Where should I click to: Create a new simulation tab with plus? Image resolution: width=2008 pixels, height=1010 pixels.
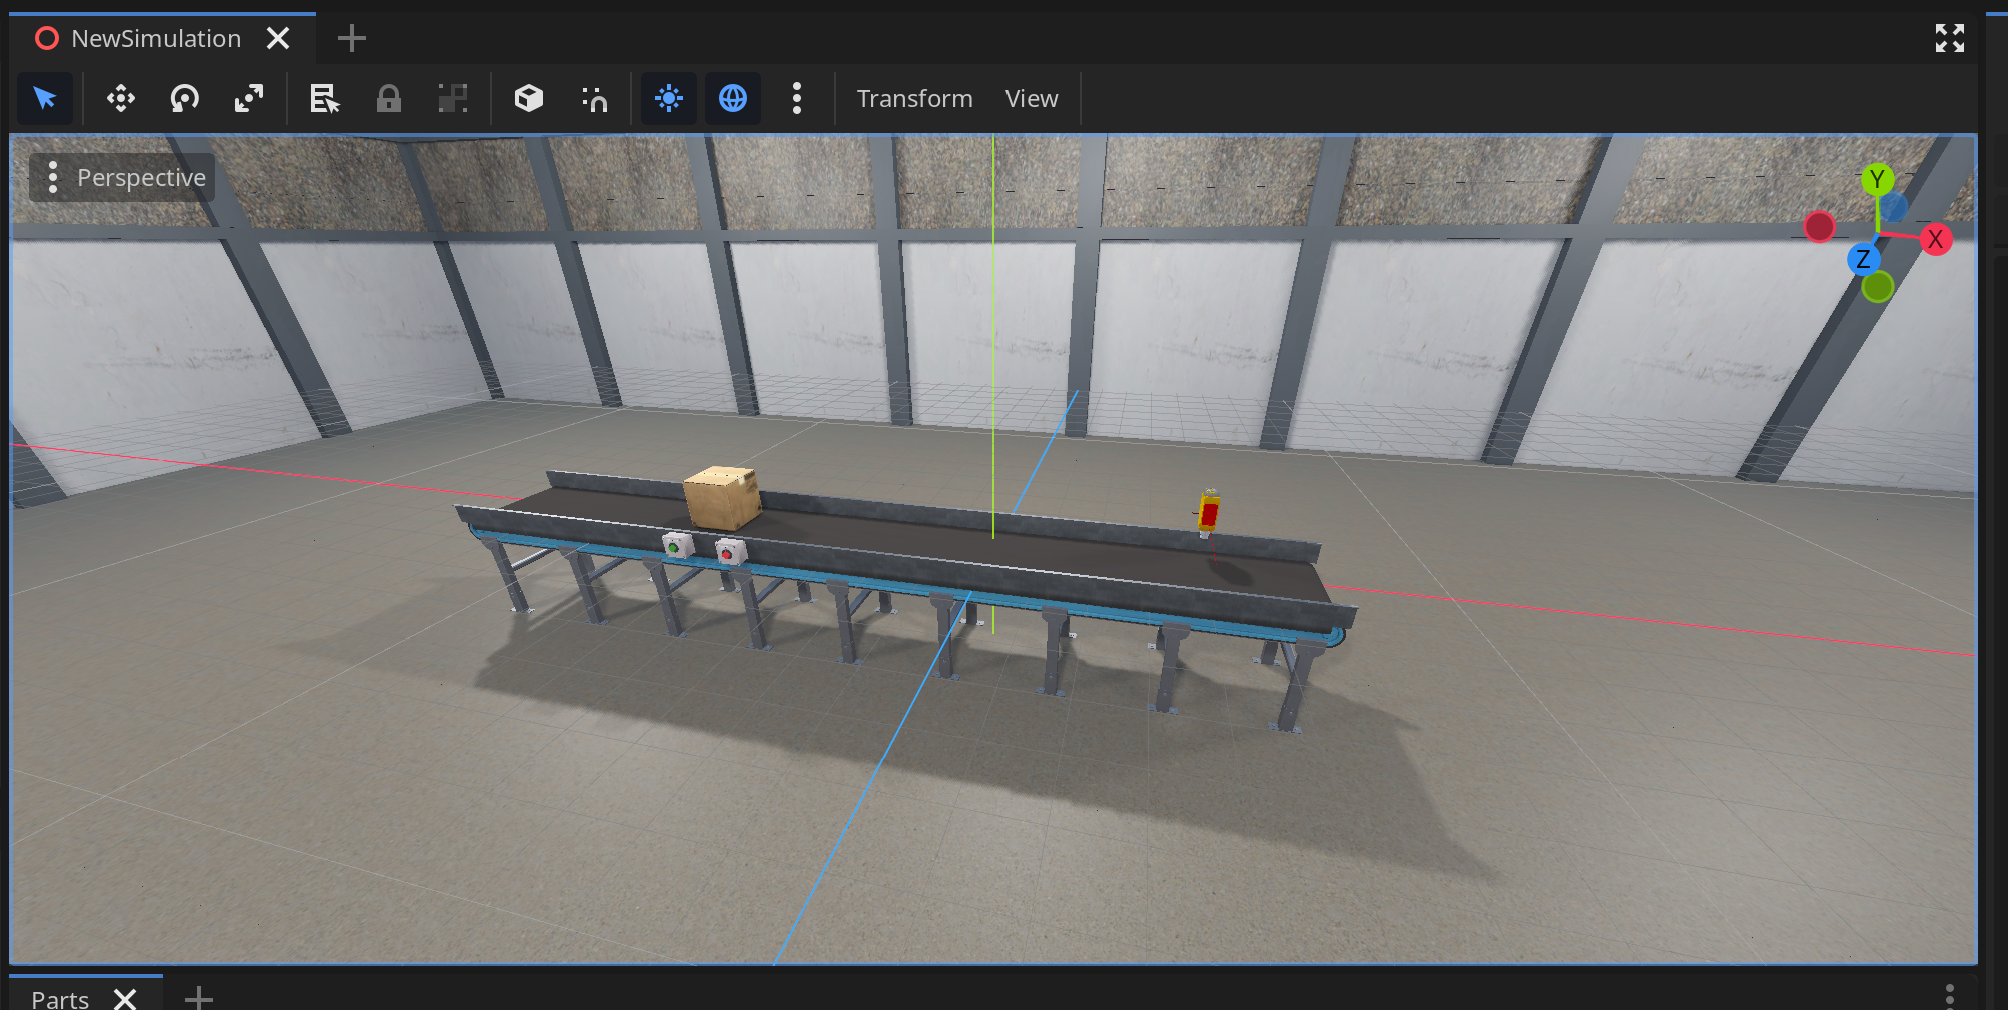tap(351, 38)
